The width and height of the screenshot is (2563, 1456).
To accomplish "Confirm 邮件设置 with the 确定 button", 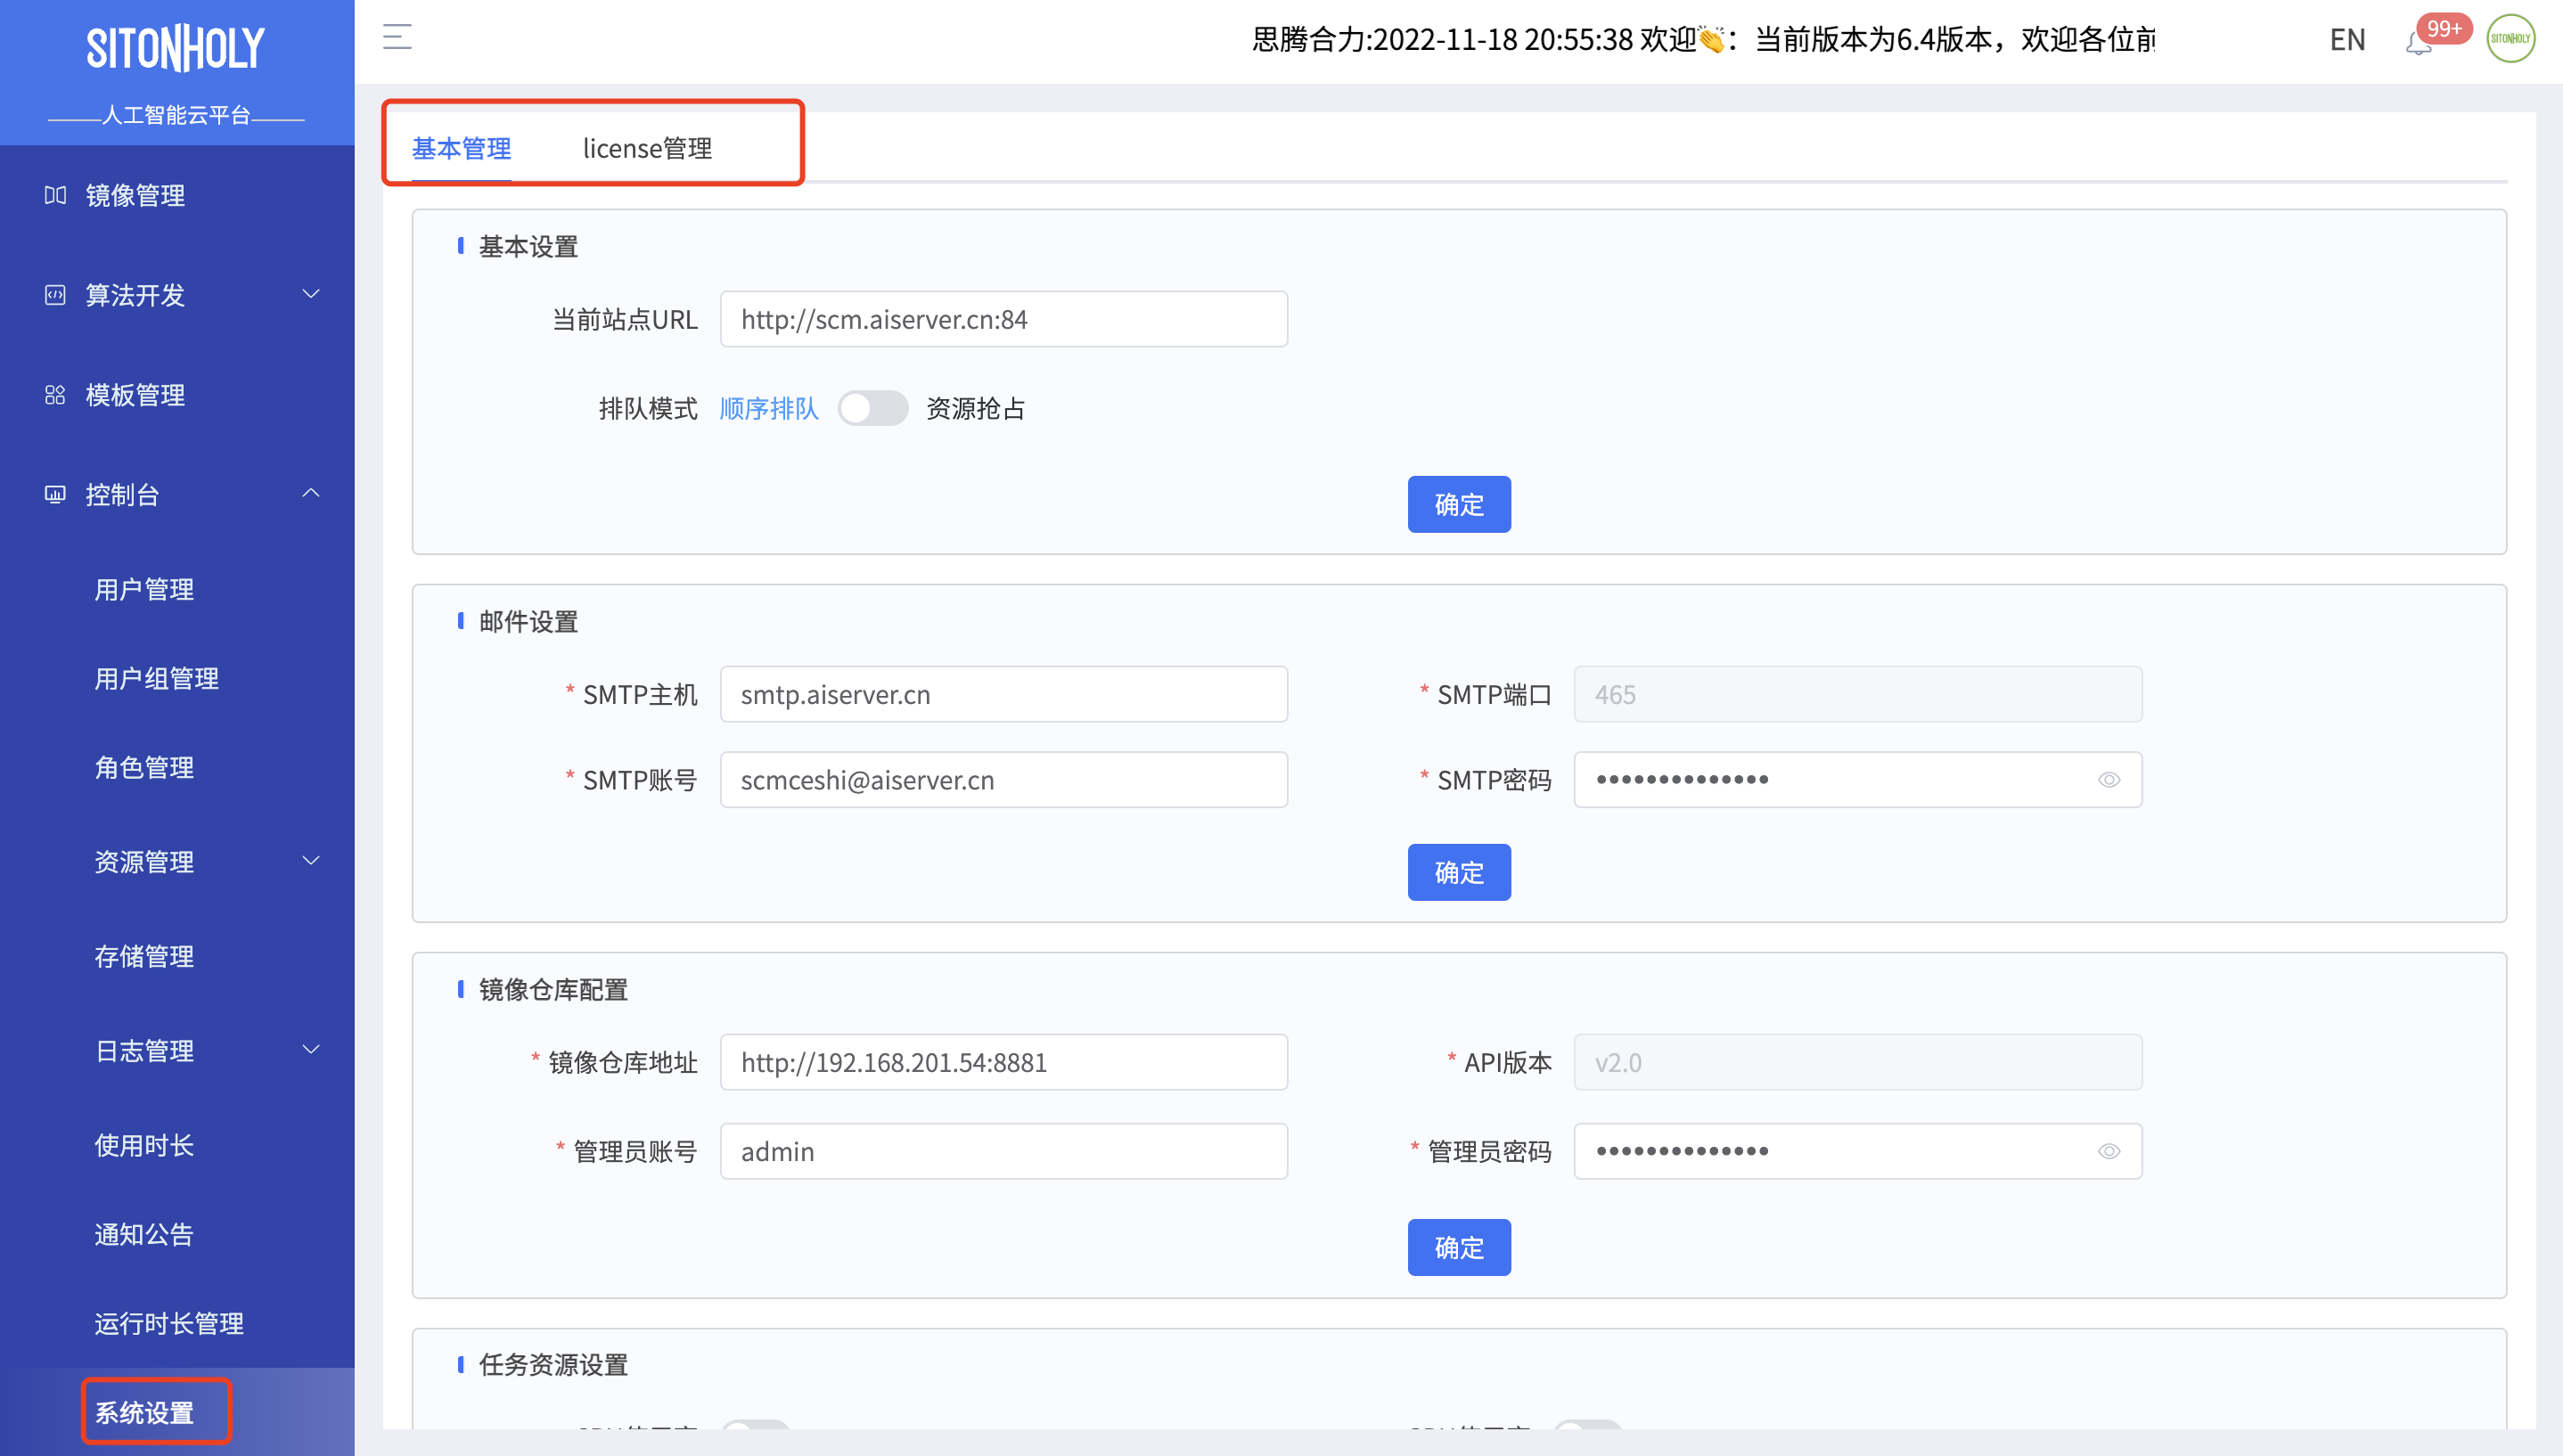I will [x=1459, y=873].
